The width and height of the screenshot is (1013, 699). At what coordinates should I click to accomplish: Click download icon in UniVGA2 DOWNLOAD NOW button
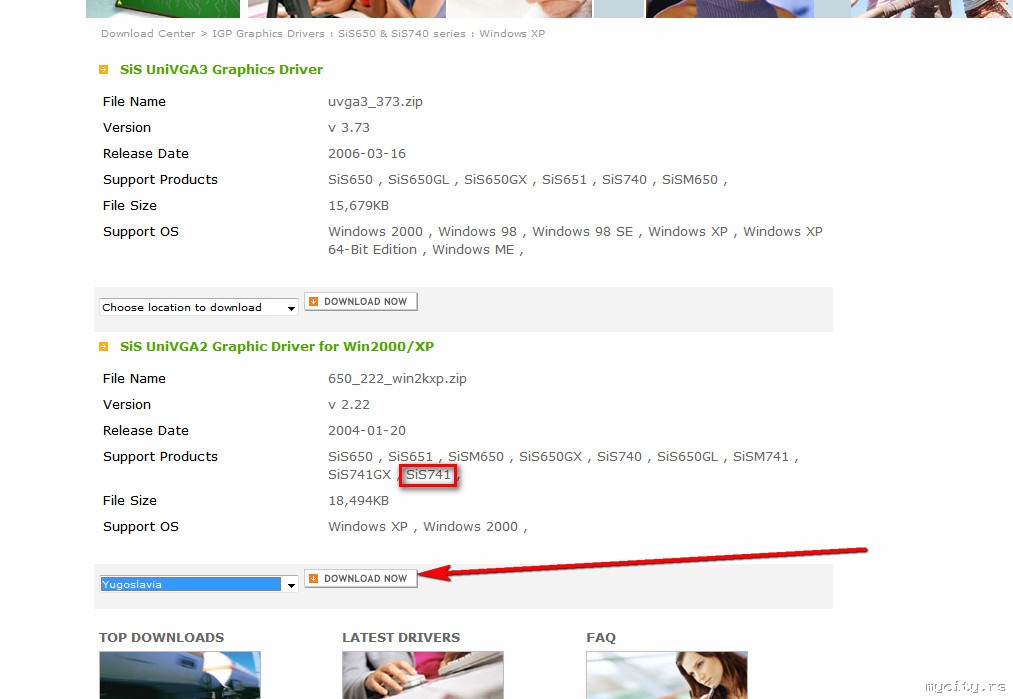(x=313, y=579)
